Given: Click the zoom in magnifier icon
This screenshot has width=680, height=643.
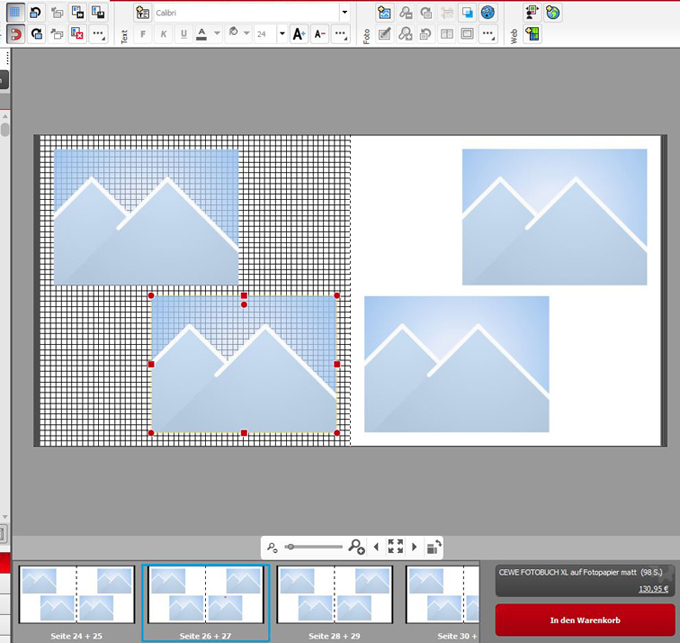Looking at the screenshot, I should (x=356, y=547).
